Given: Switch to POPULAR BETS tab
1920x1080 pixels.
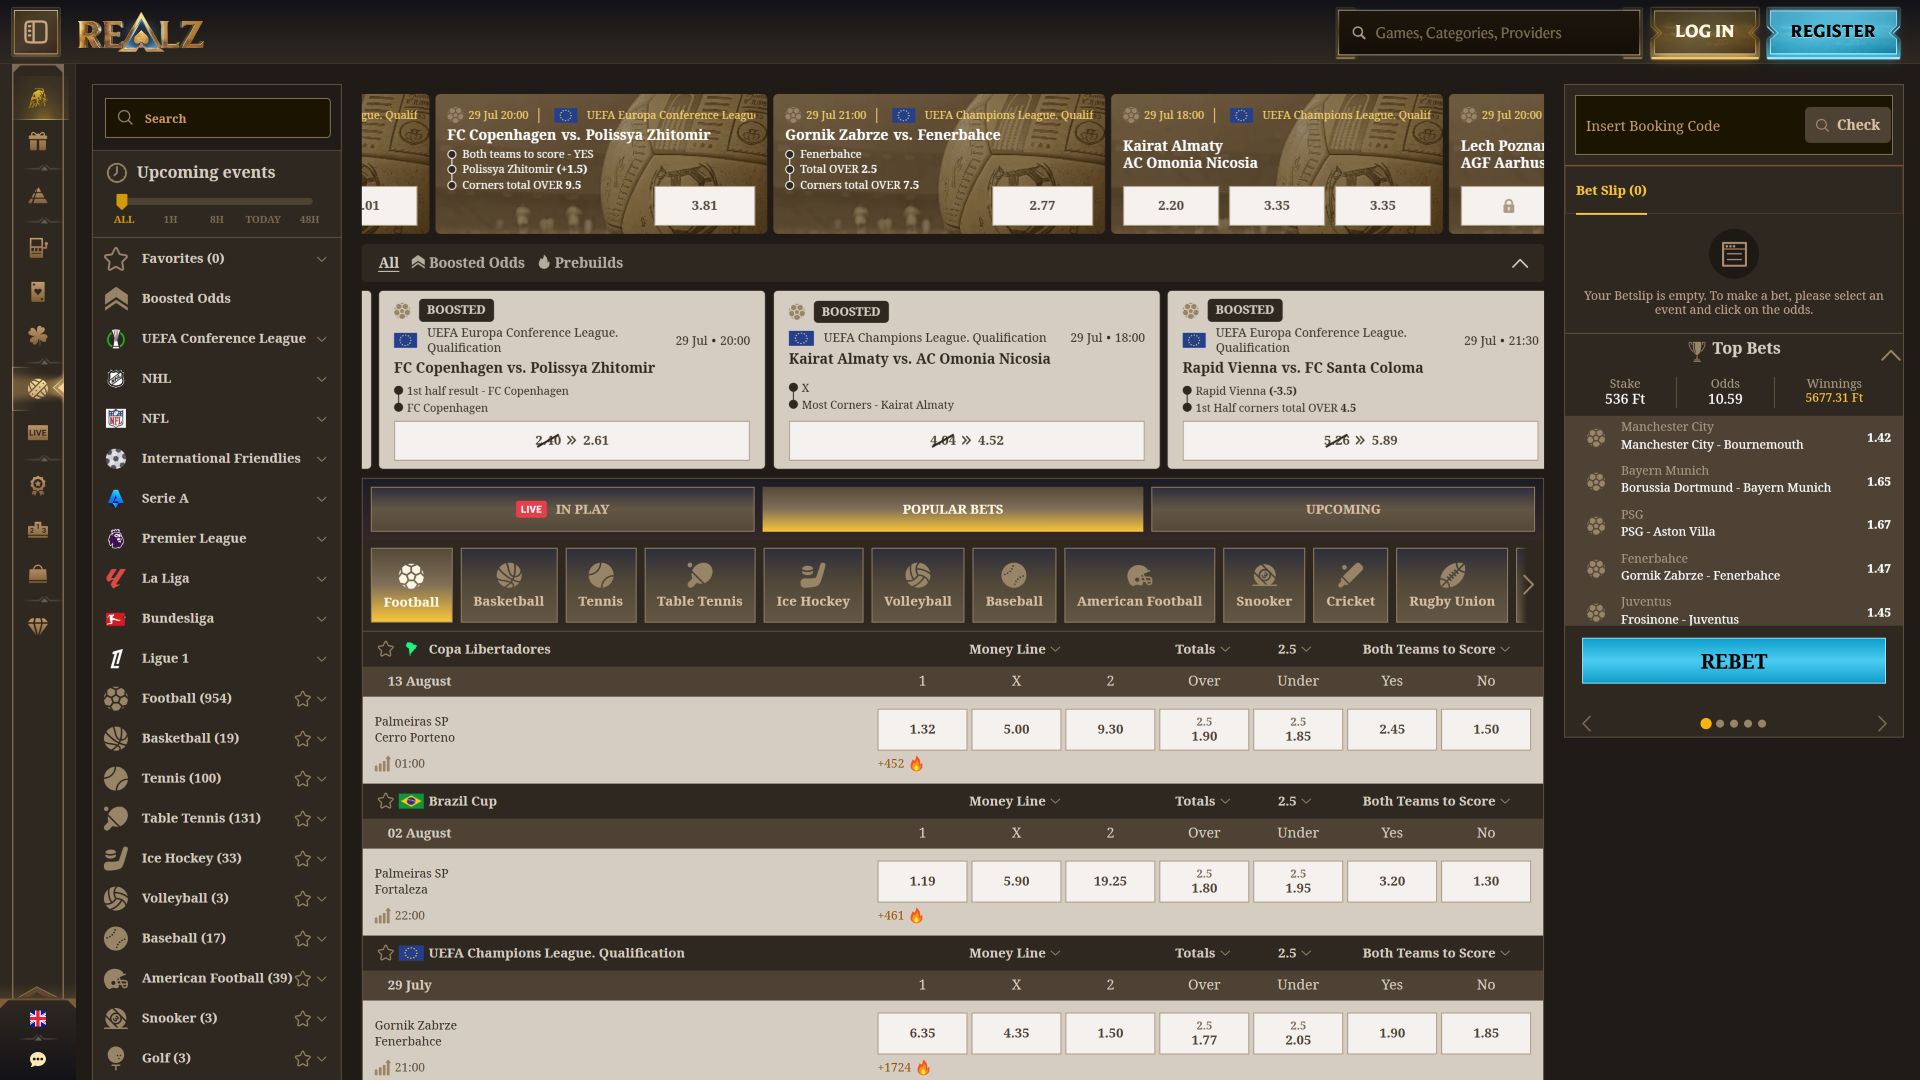Looking at the screenshot, I should coord(952,509).
